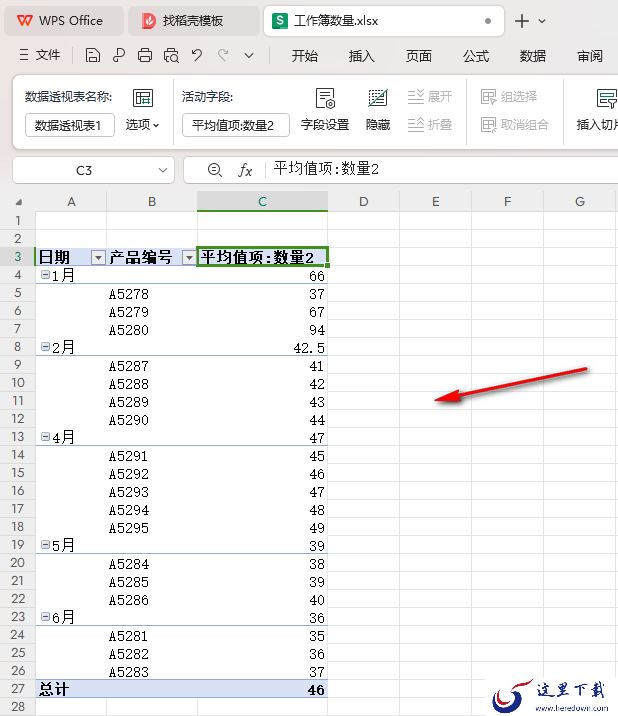Screen dimensions: 618x716
Task: Select row 27 header
Action: pos(18,689)
